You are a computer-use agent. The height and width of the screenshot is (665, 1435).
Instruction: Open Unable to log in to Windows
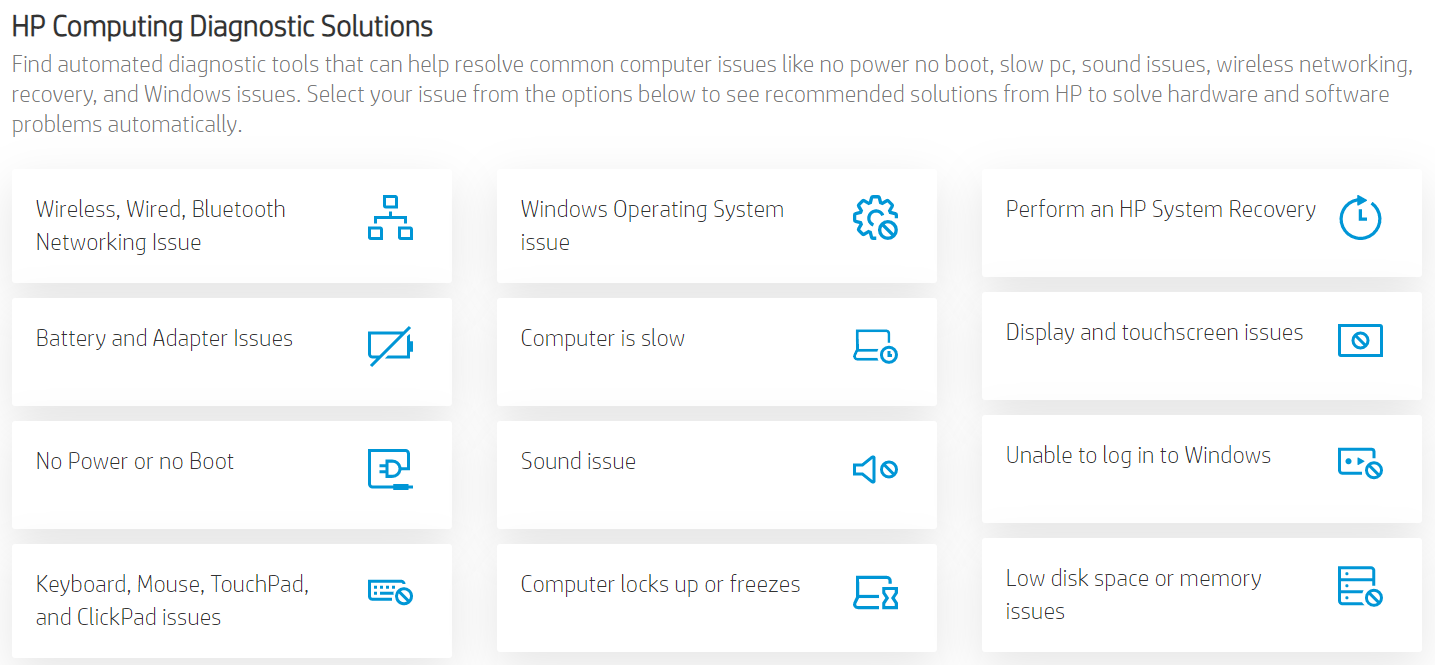1138,455
